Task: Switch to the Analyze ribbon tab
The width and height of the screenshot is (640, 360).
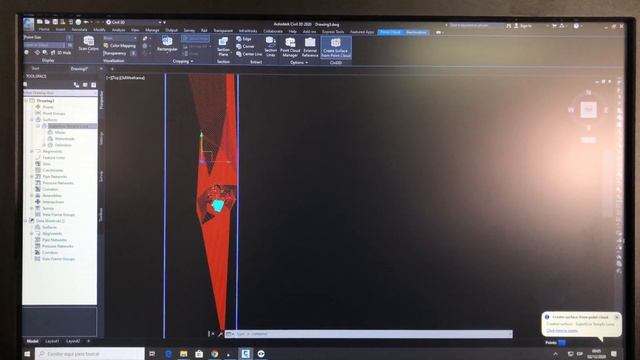Action: tap(119, 30)
